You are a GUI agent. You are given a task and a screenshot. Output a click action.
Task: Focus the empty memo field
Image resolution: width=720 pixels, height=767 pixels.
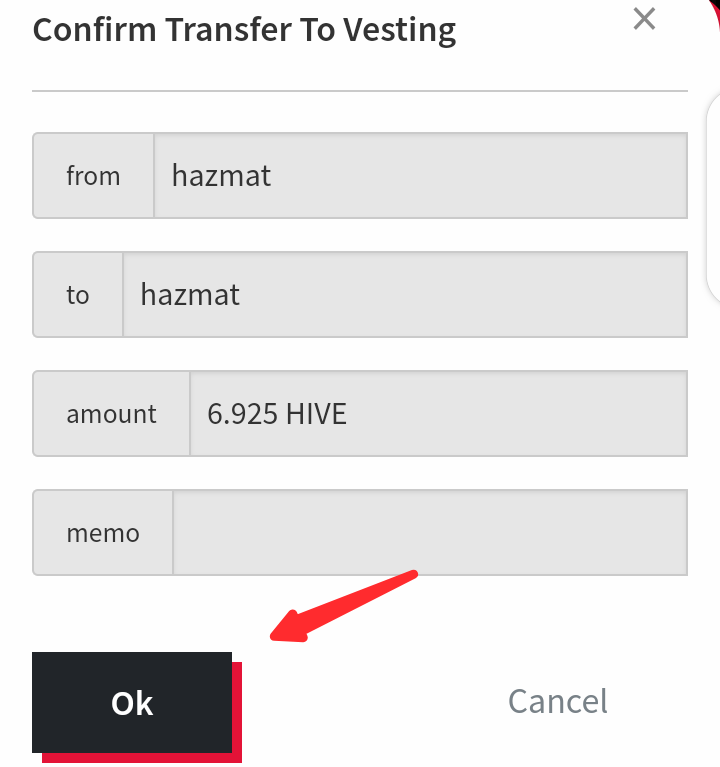pos(430,533)
